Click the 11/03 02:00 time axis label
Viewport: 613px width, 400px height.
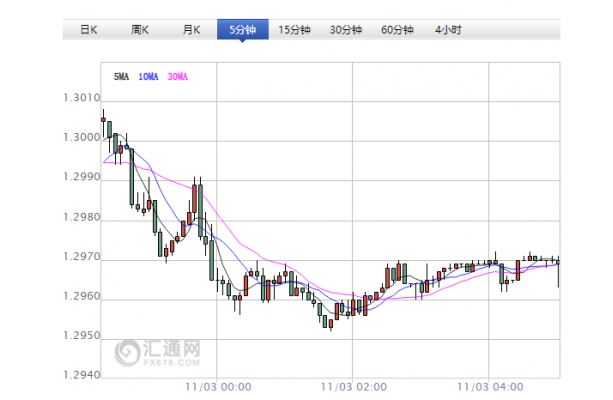coord(354,387)
